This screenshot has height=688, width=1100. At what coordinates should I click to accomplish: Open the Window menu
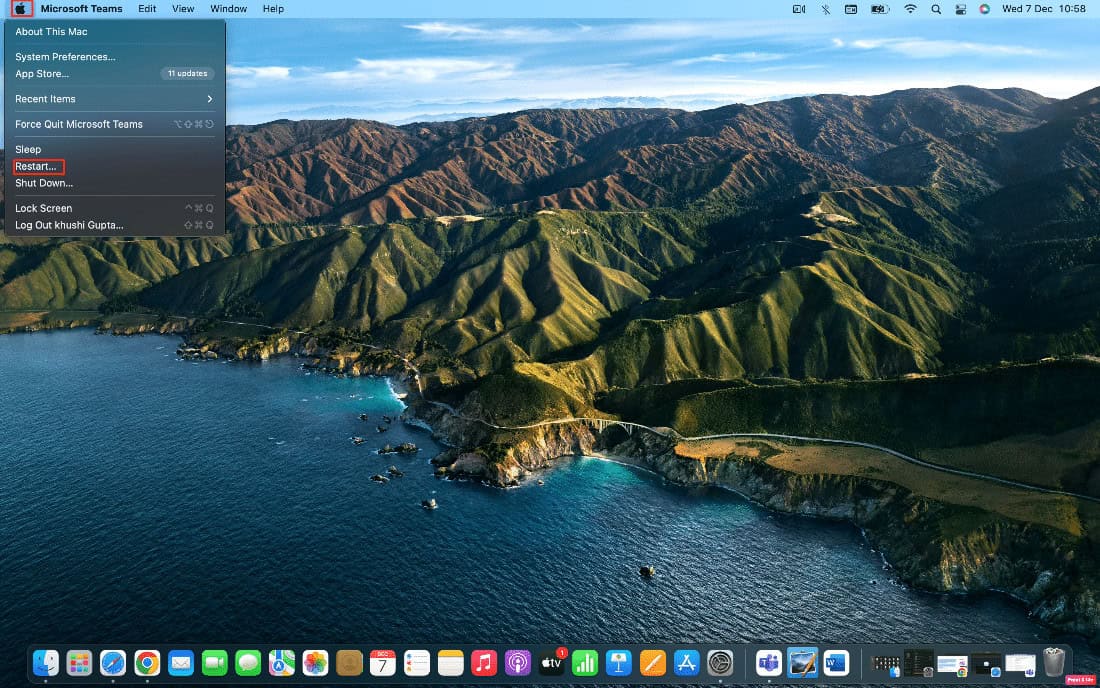point(228,8)
